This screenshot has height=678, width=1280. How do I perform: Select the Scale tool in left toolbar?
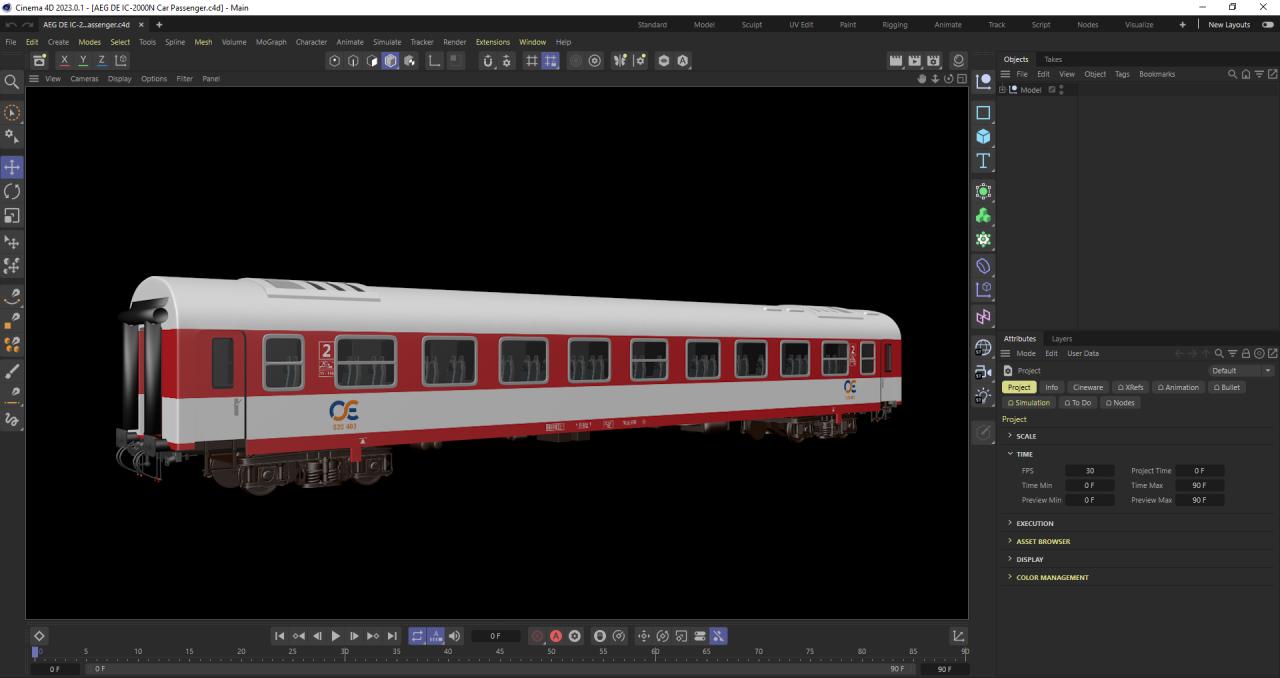(x=12, y=216)
